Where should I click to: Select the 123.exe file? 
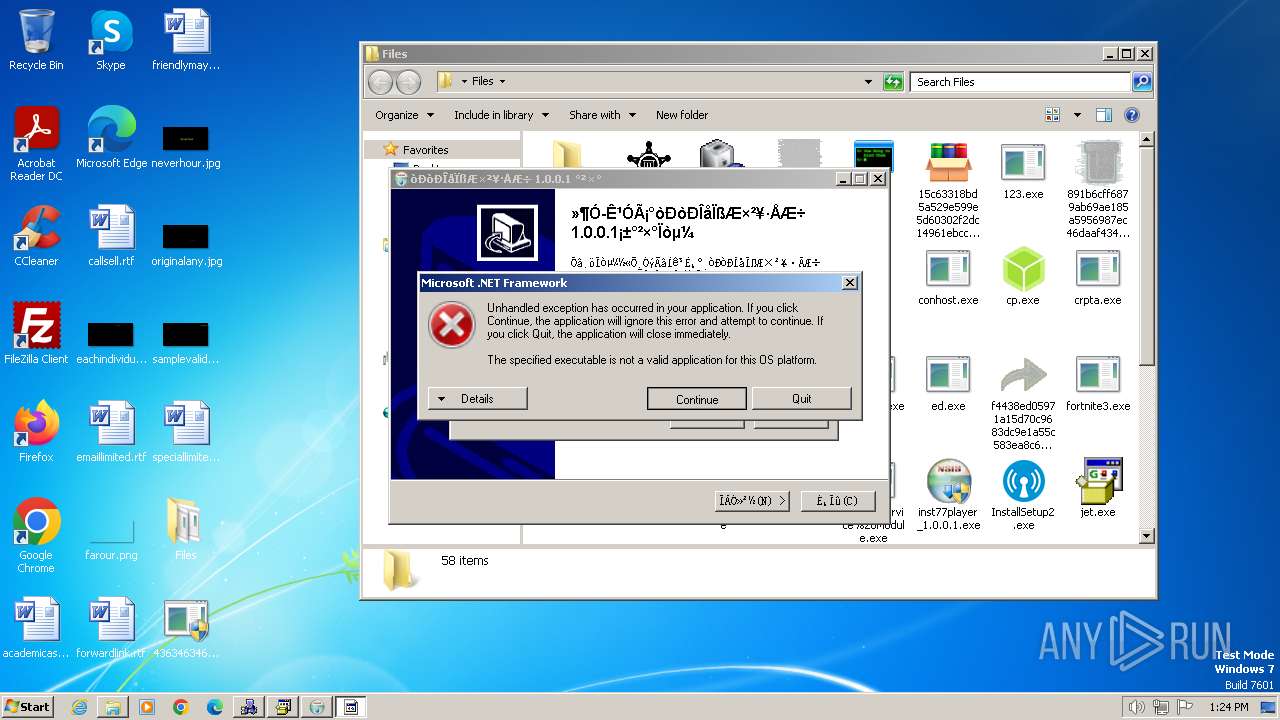1023,170
